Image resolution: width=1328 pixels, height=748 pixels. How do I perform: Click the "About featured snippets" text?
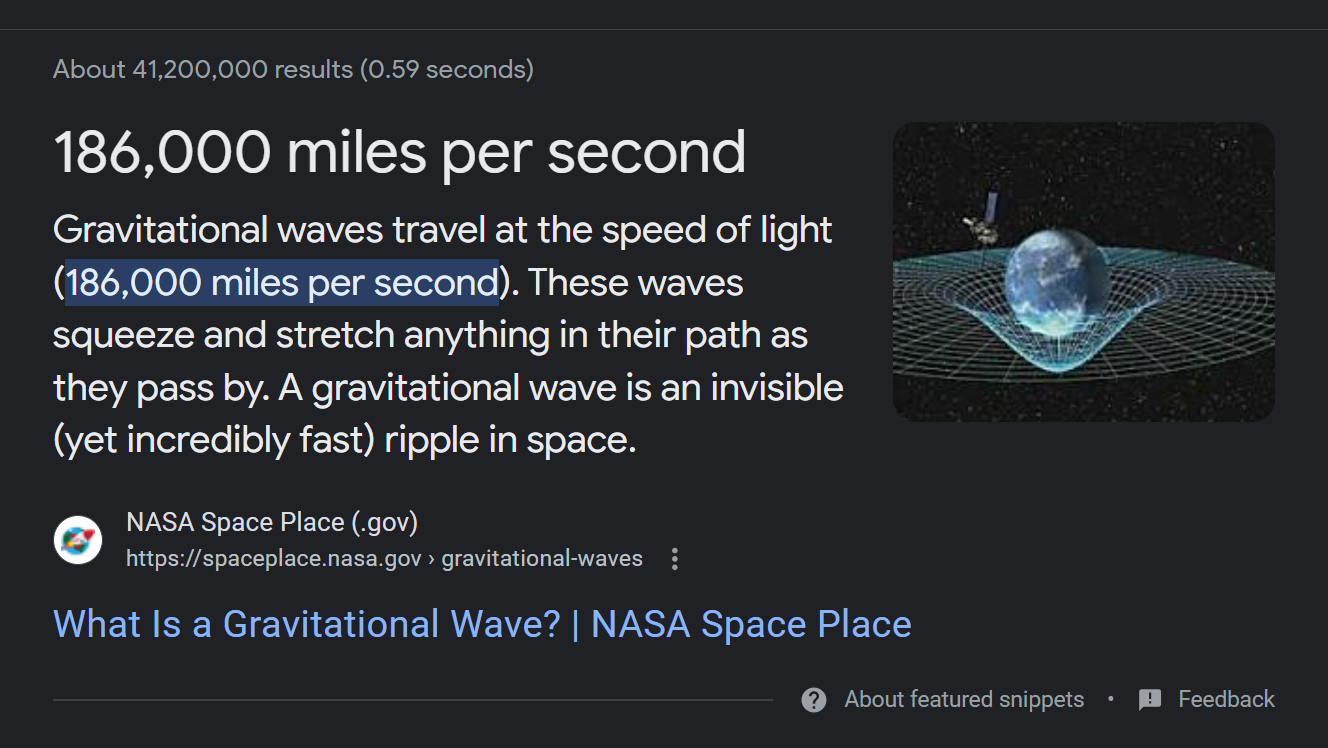(x=964, y=700)
